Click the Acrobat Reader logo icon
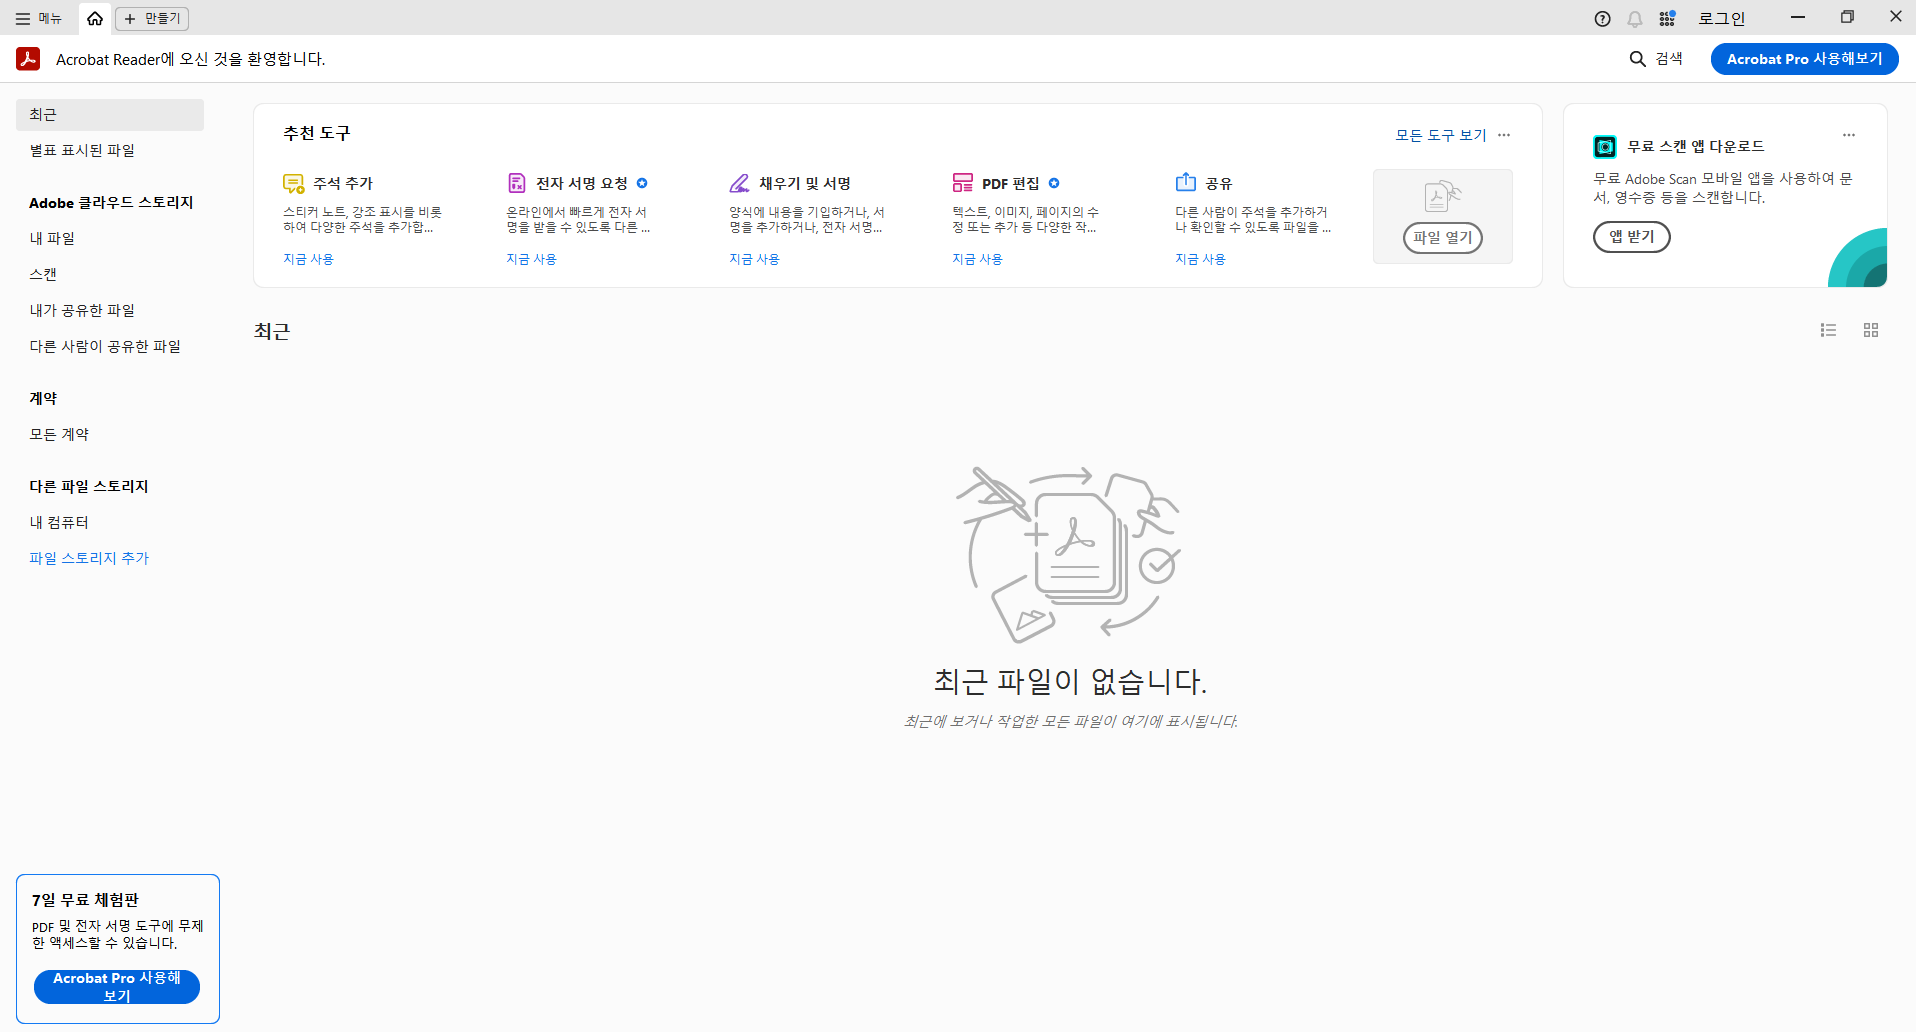The width and height of the screenshot is (1916, 1032). tap(28, 59)
